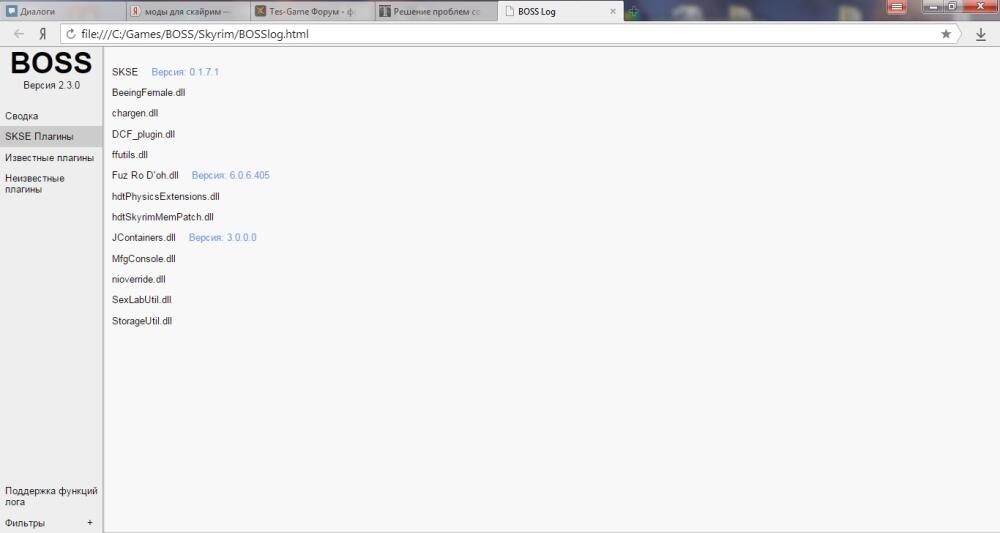Click ffutils.dll entry

(129, 154)
